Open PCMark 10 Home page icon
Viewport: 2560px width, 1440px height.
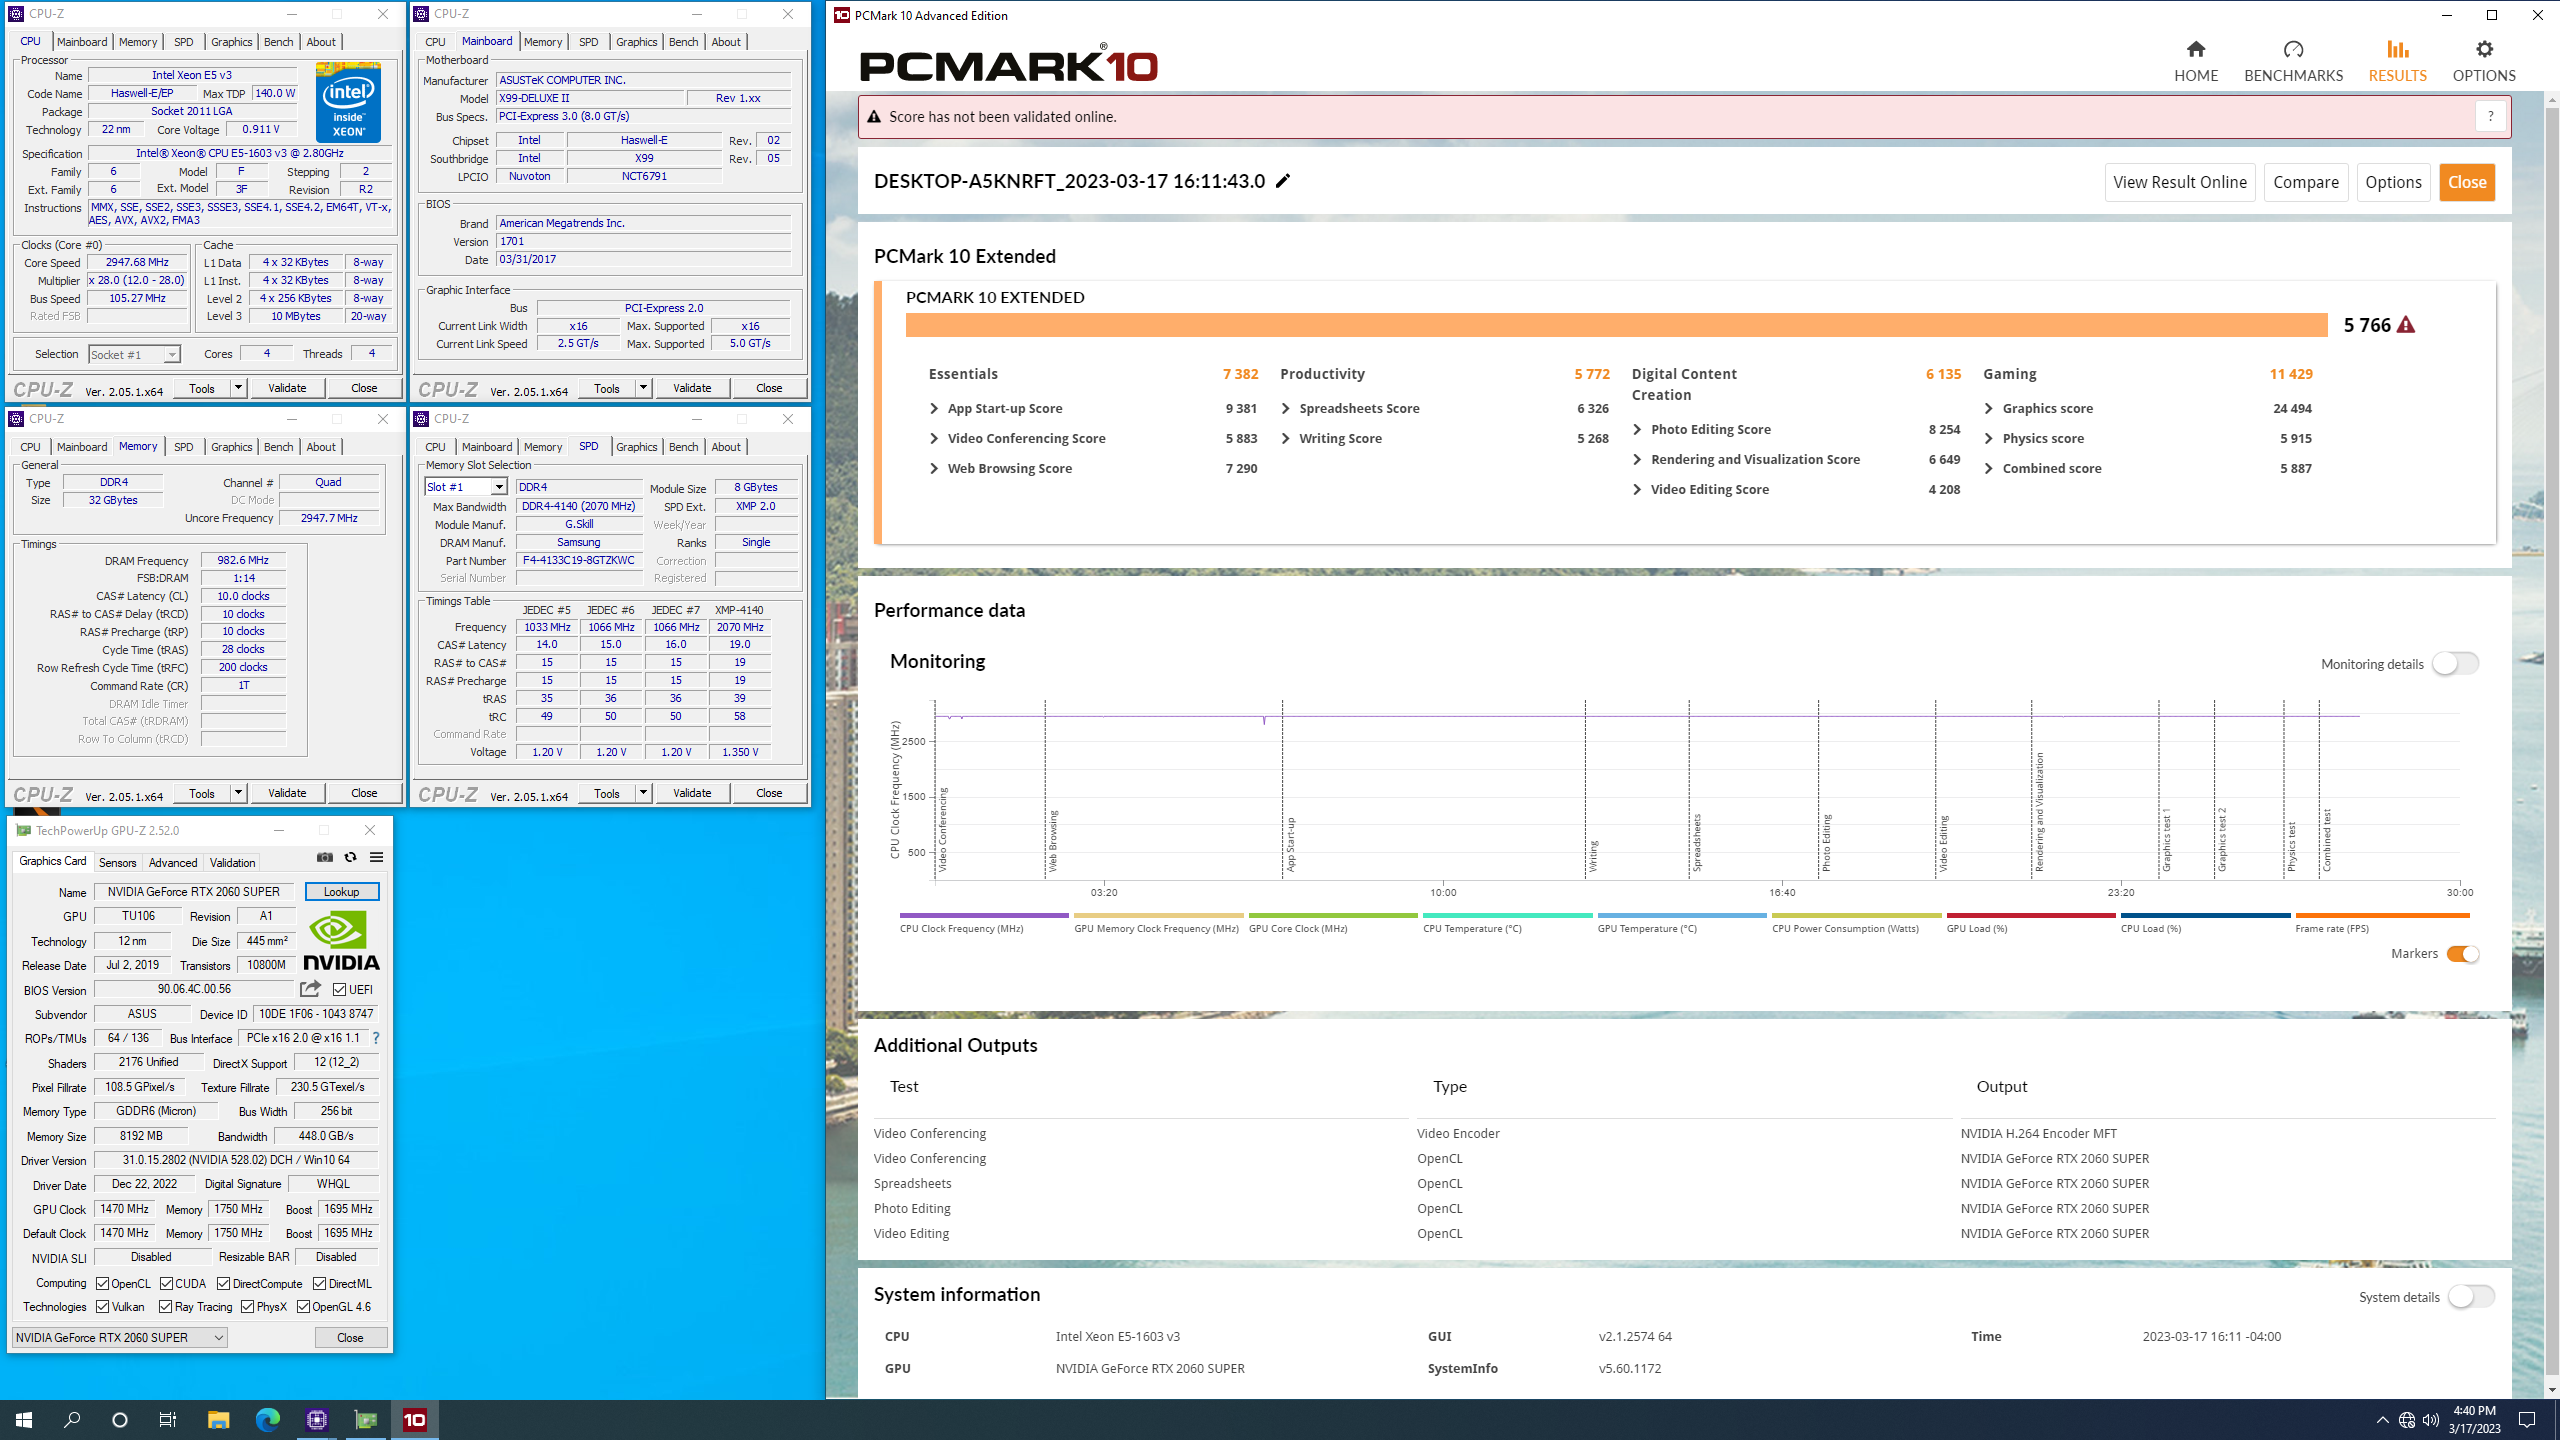pos(2196,49)
